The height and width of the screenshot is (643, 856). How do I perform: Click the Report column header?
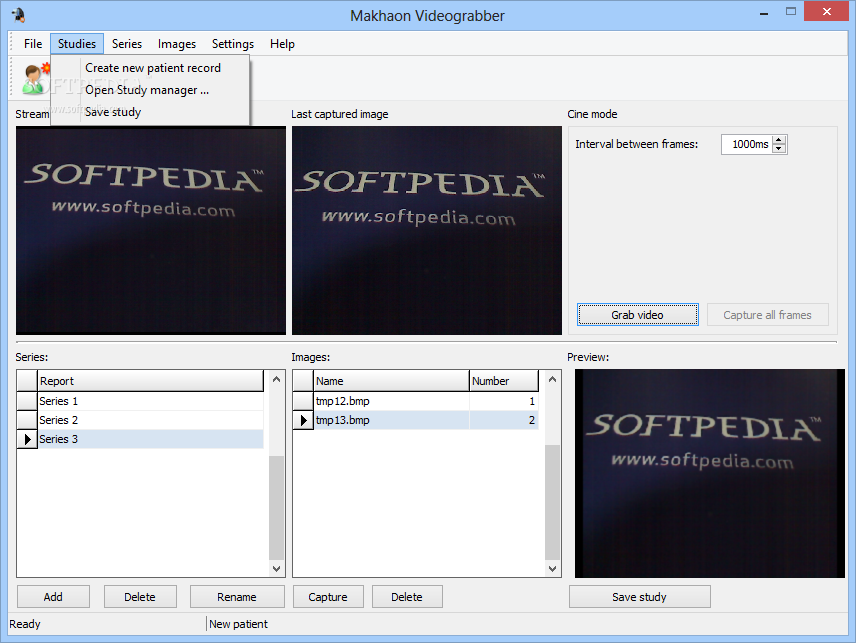coord(151,381)
